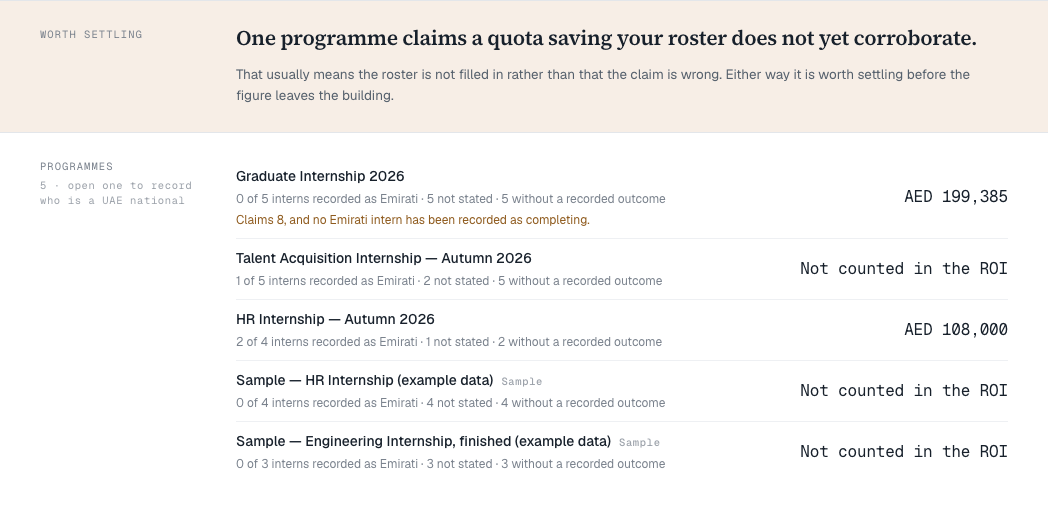Viewport: 1048px width, 508px height.
Task: Click 'Not counted in the ROI' for Engineering Internship
Action: [x=904, y=452]
